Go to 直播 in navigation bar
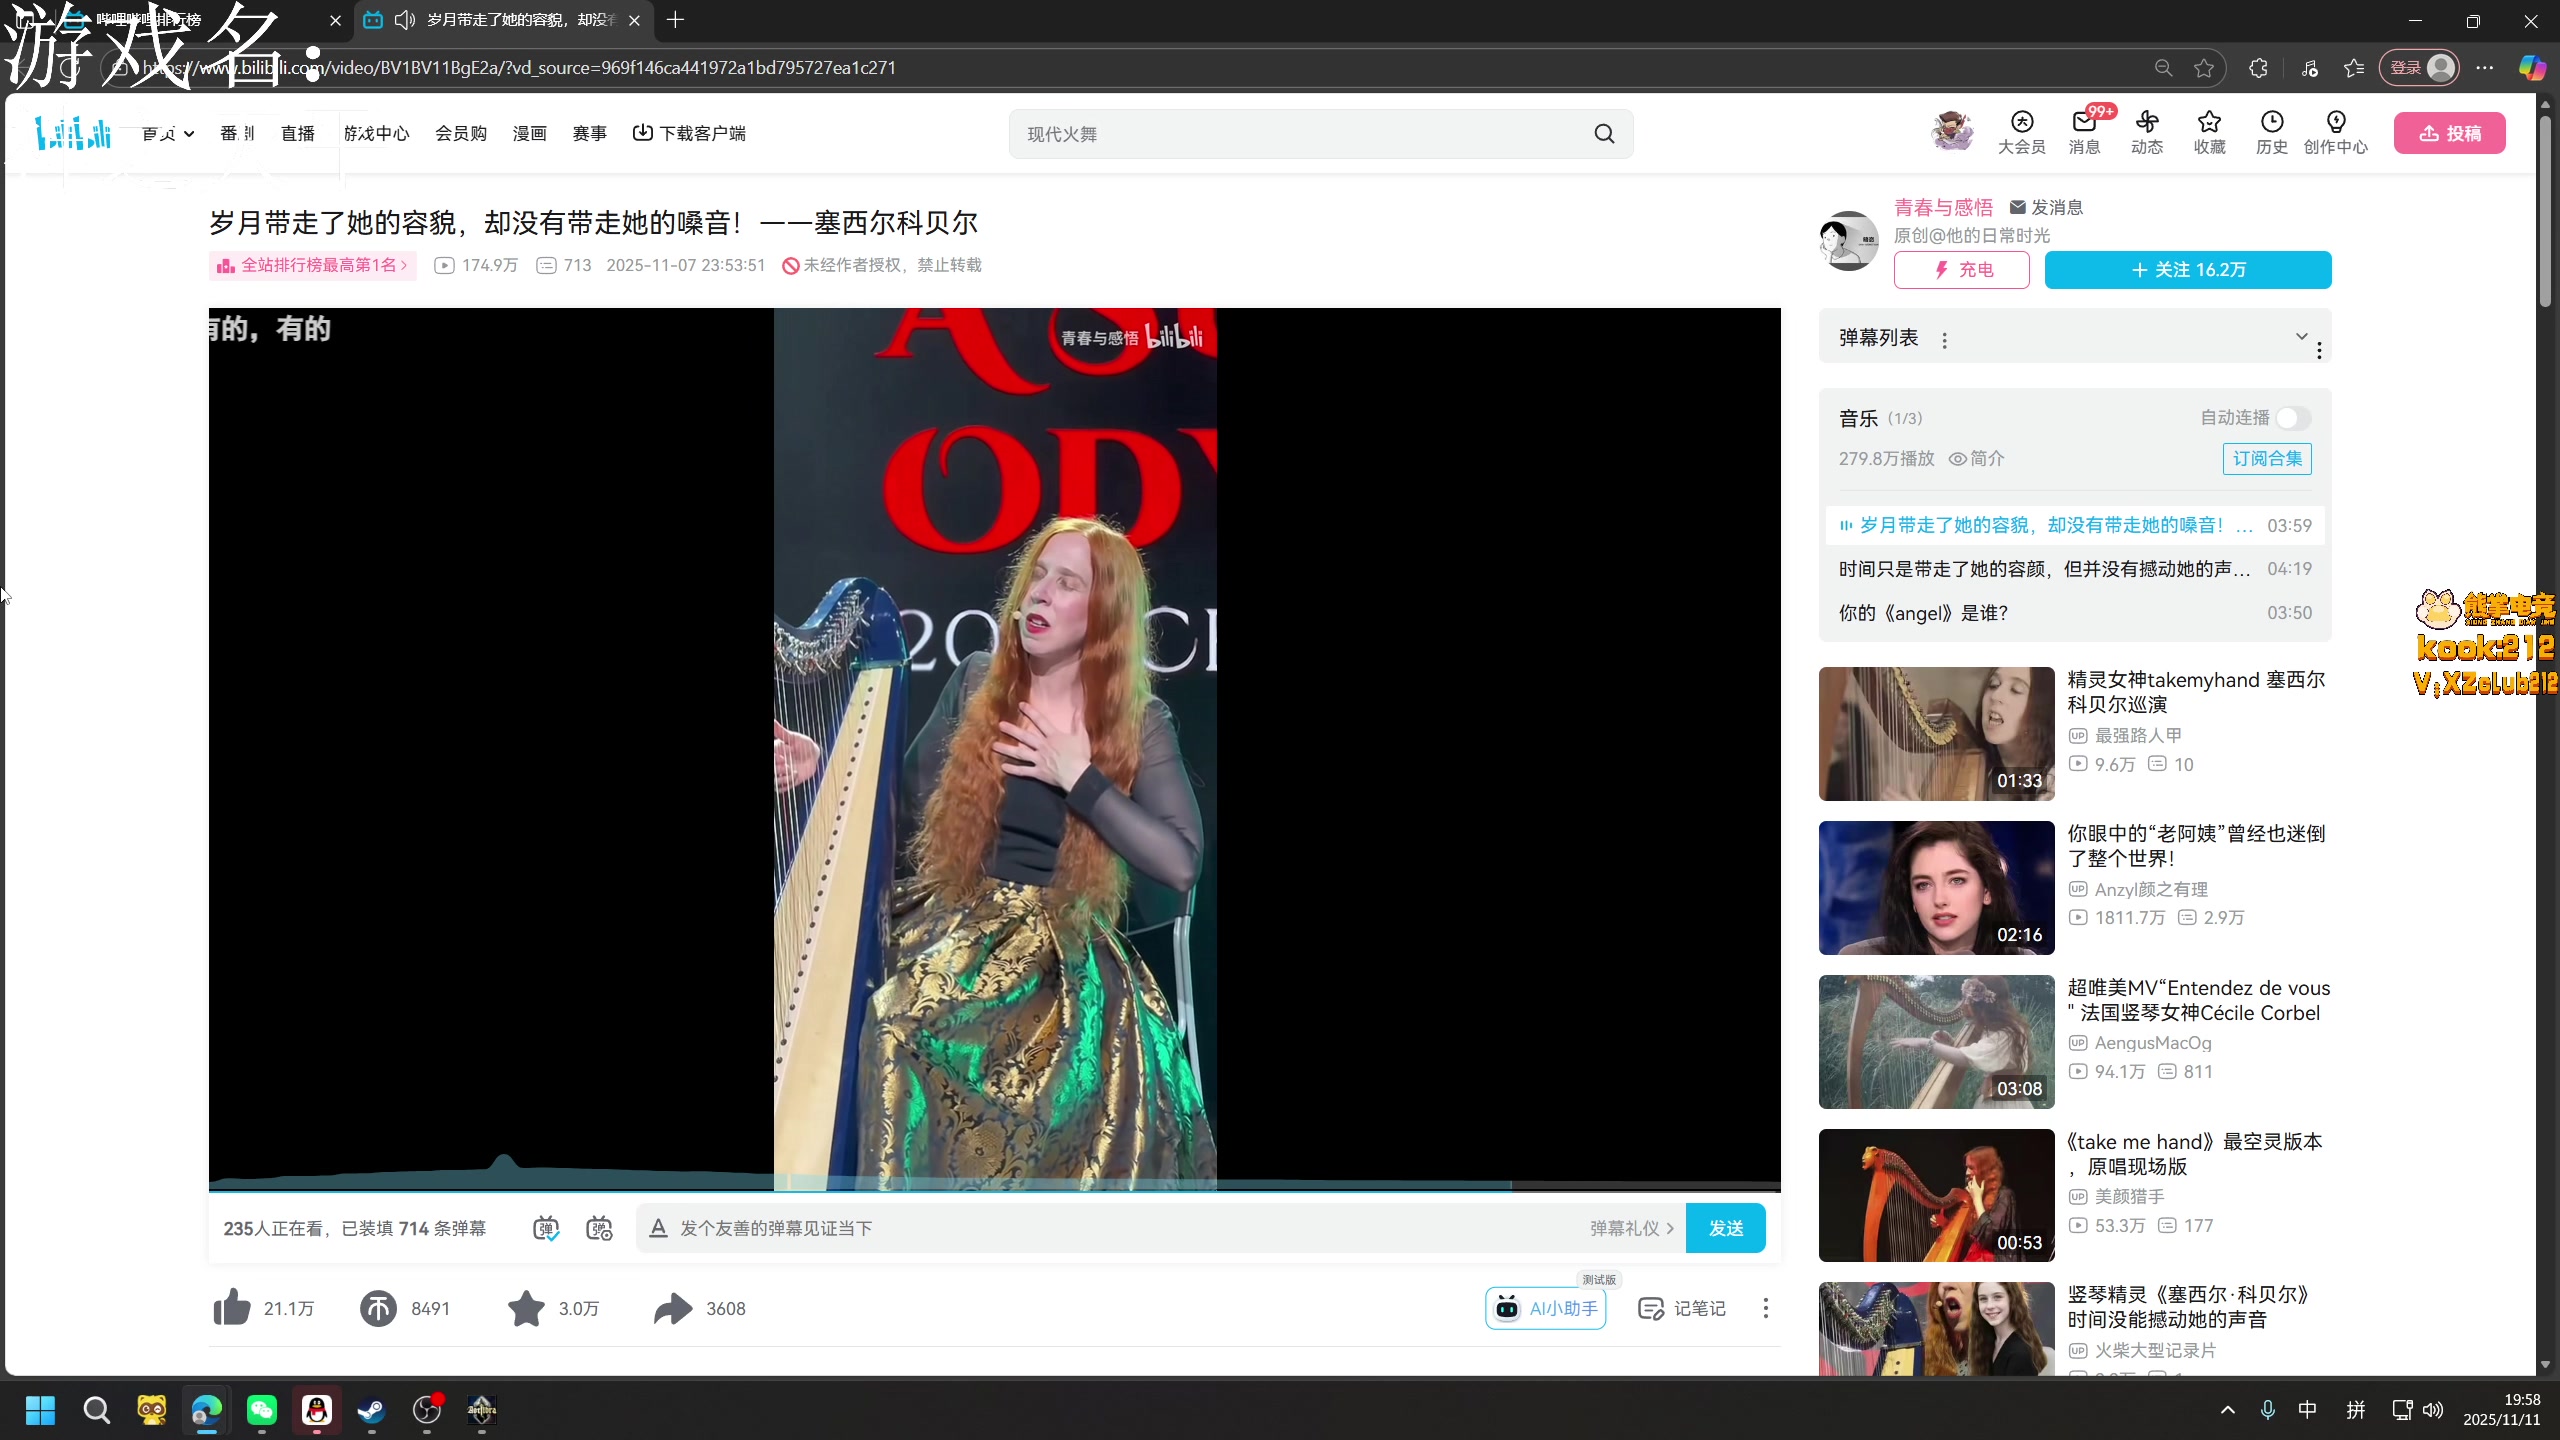 click(x=297, y=133)
